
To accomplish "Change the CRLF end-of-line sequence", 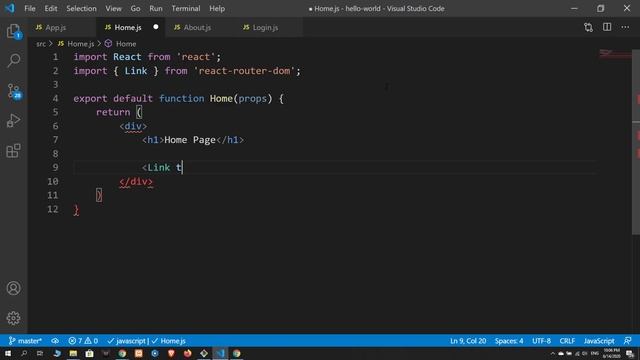I will point(567,341).
